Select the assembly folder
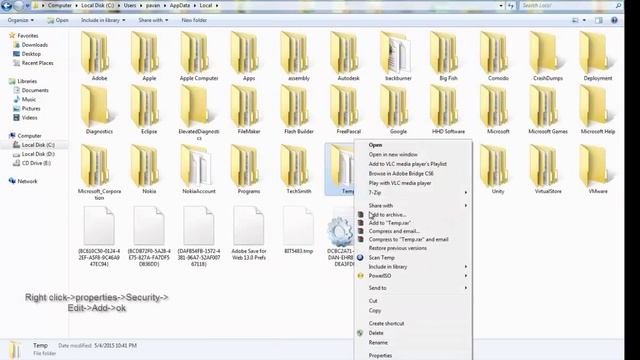The image size is (640, 360). coord(298,56)
